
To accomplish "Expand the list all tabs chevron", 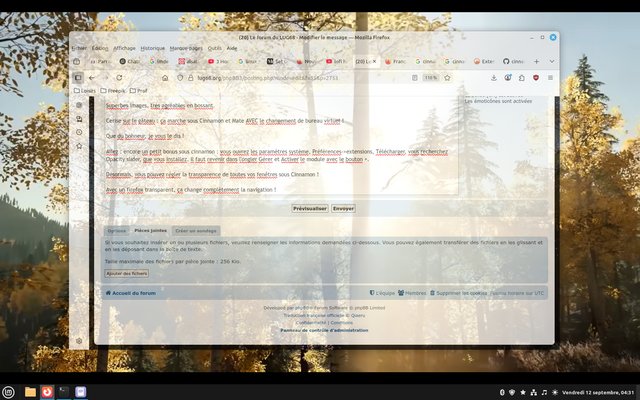I will pyautogui.click(x=551, y=60).
